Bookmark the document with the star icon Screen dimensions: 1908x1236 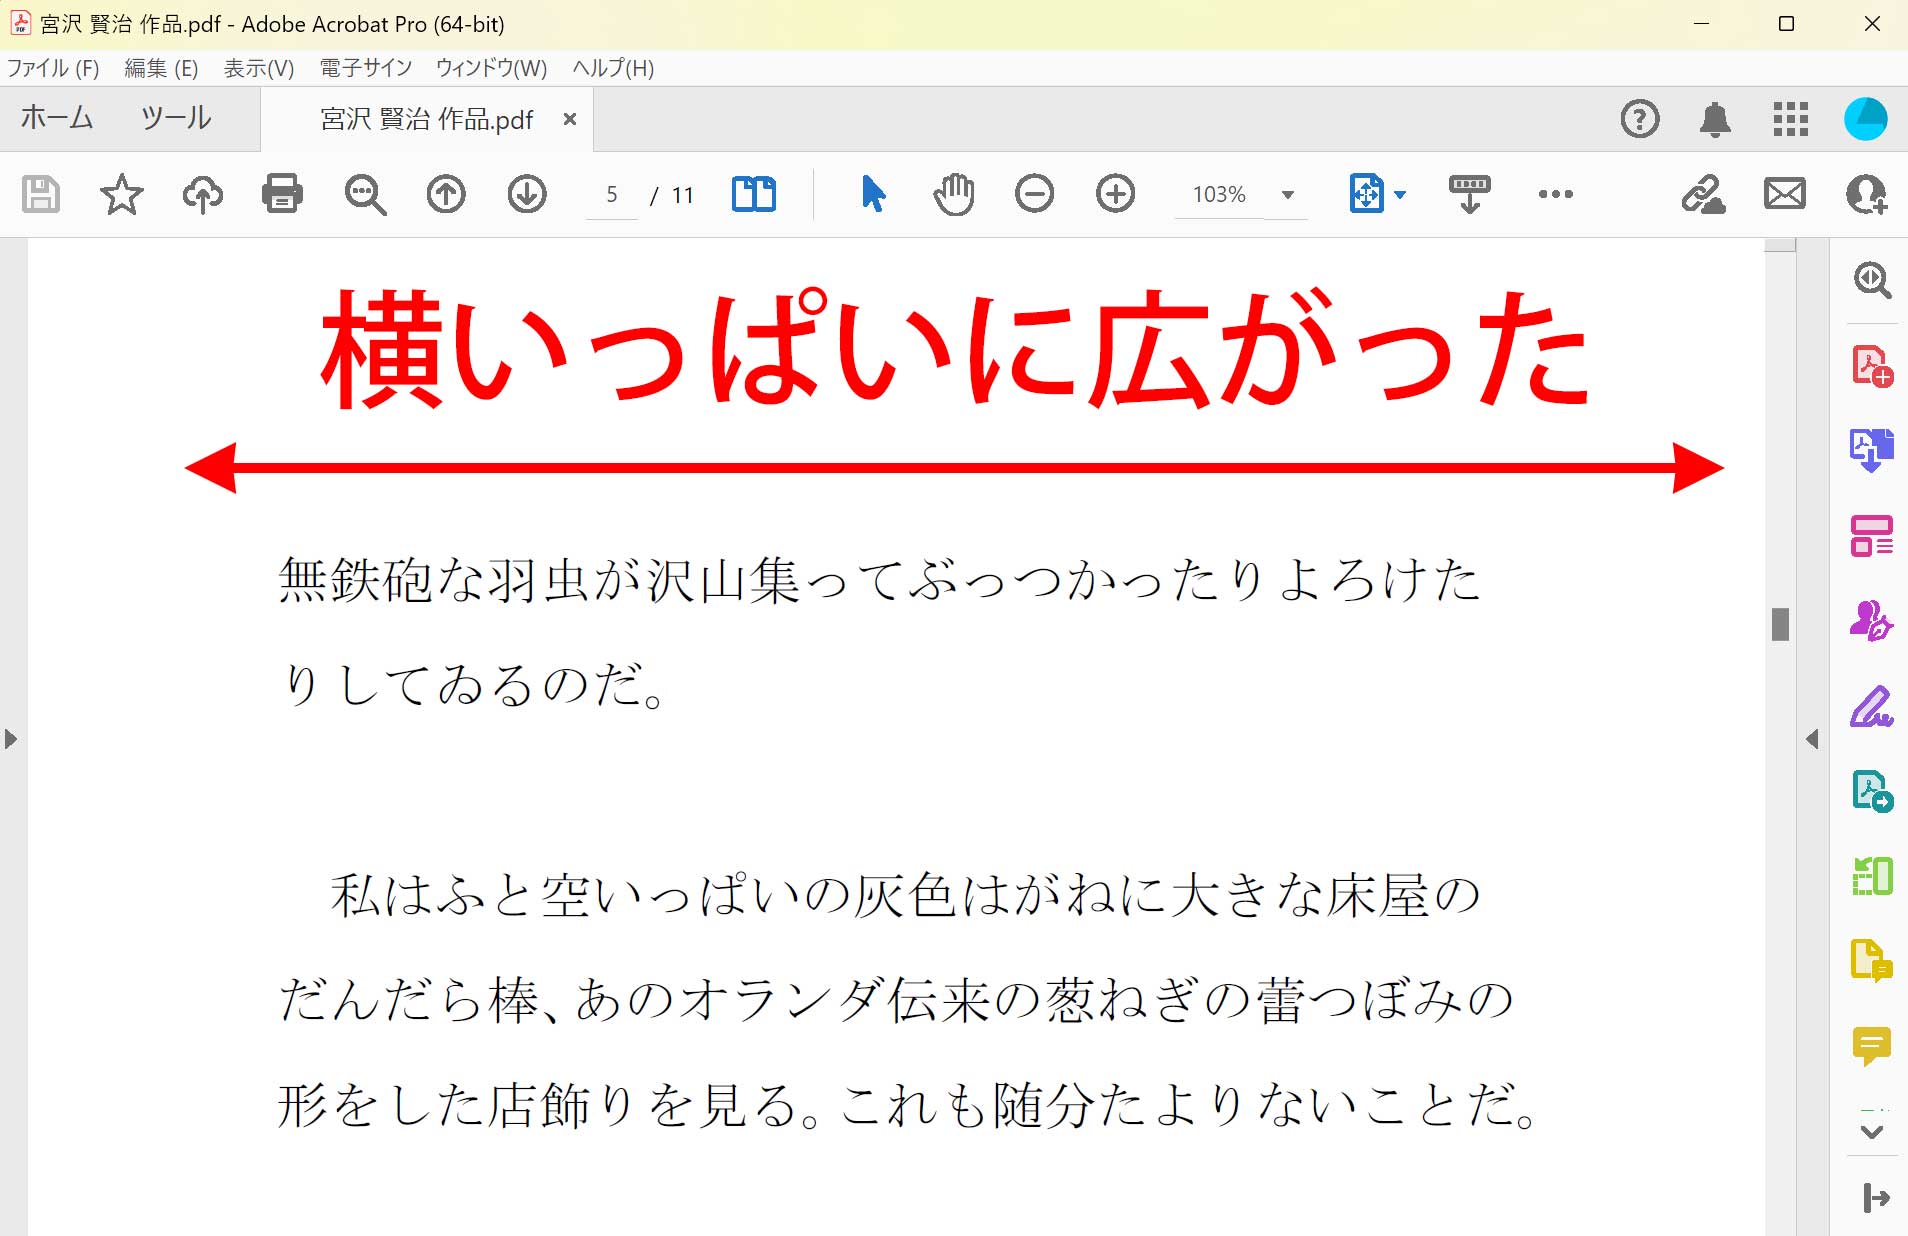[x=122, y=194]
